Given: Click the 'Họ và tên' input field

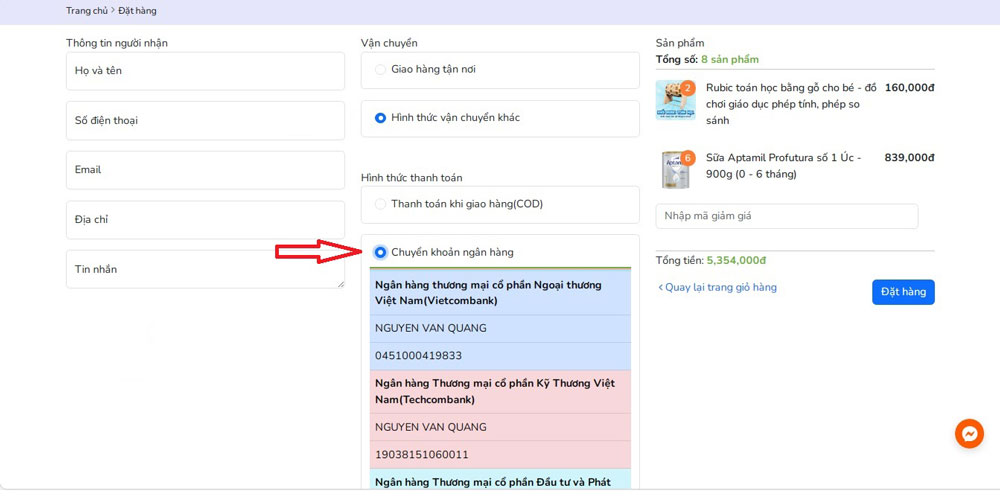Looking at the screenshot, I should (x=205, y=71).
